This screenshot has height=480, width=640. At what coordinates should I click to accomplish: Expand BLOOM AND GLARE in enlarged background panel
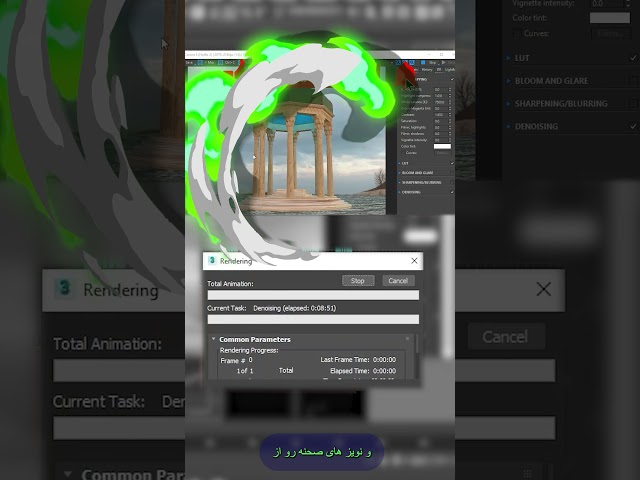(x=509, y=81)
